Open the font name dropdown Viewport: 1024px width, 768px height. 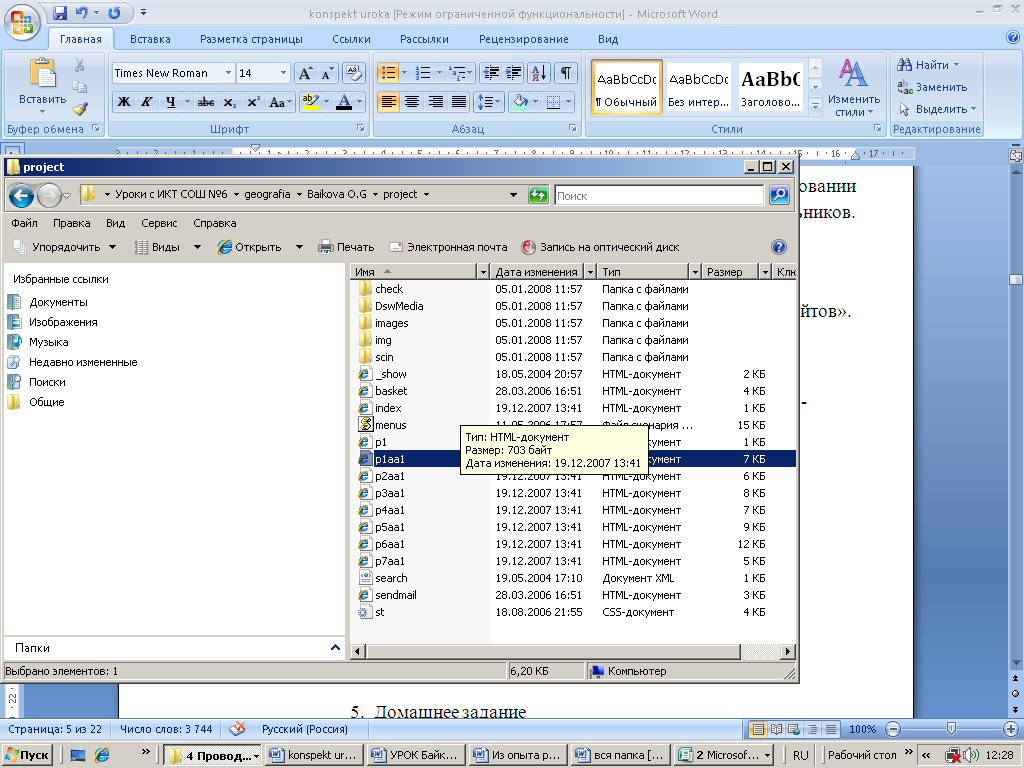pyautogui.click(x=228, y=73)
